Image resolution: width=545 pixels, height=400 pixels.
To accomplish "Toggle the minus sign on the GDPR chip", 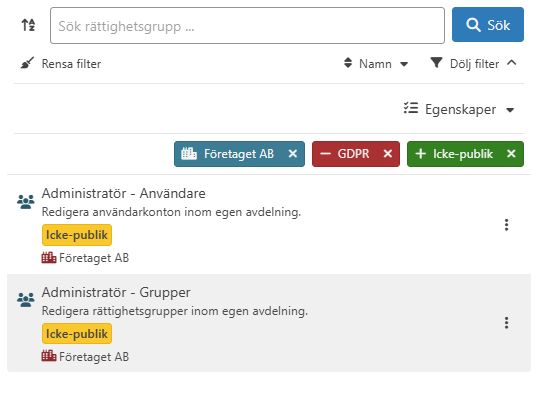I will (325, 154).
